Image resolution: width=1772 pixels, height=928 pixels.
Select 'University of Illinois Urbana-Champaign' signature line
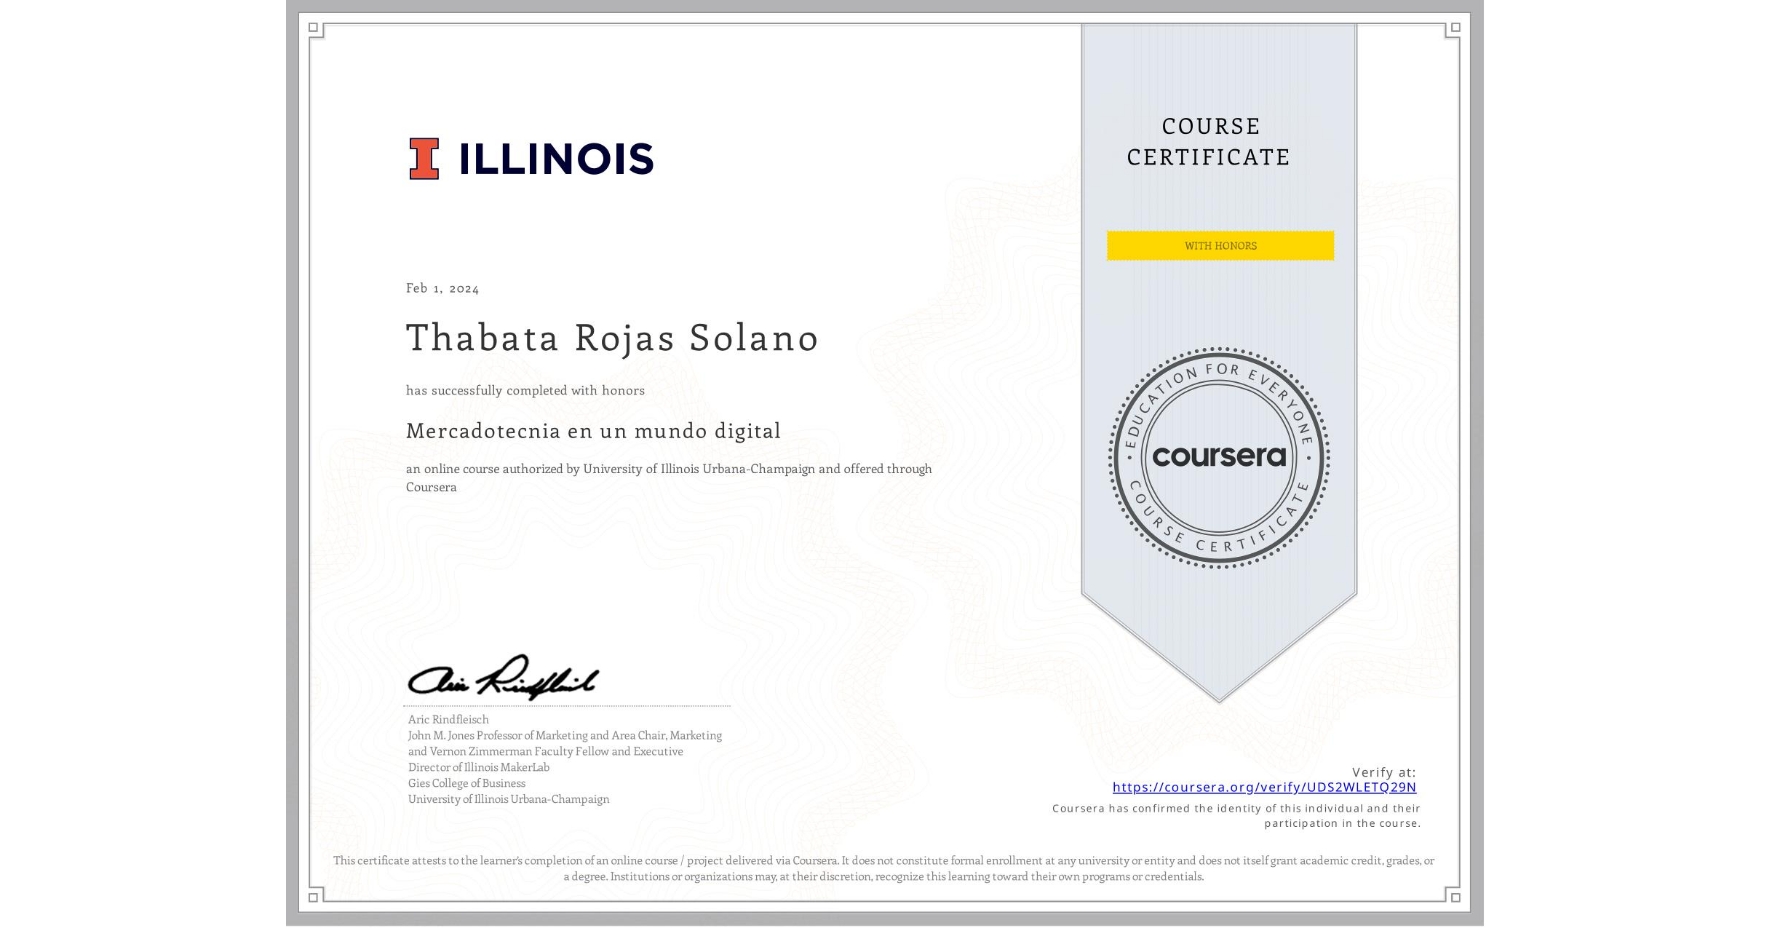click(x=508, y=799)
